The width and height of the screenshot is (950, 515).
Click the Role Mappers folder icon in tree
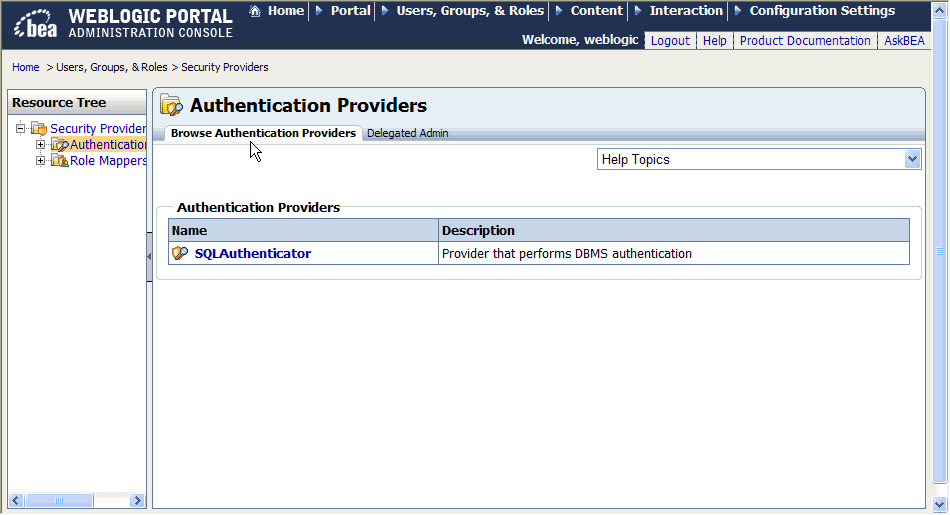coord(59,161)
